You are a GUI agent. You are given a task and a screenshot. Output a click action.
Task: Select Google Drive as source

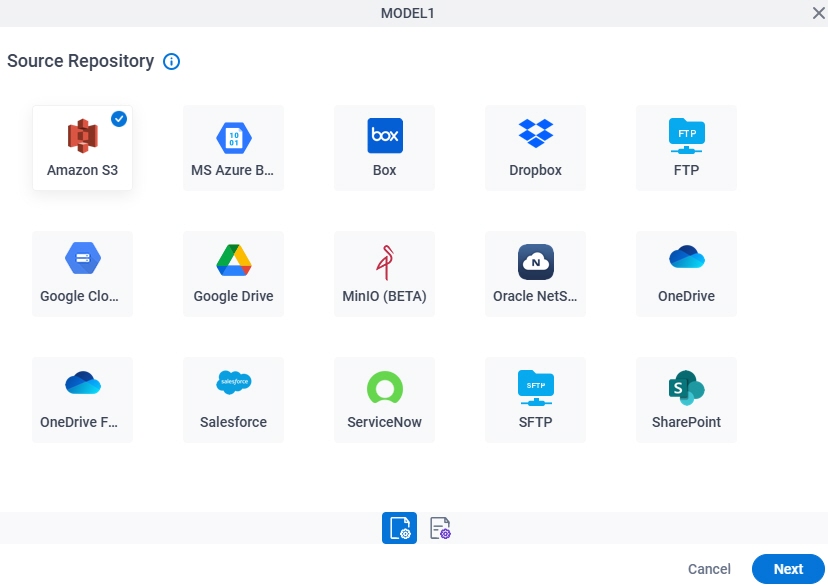pos(233,274)
